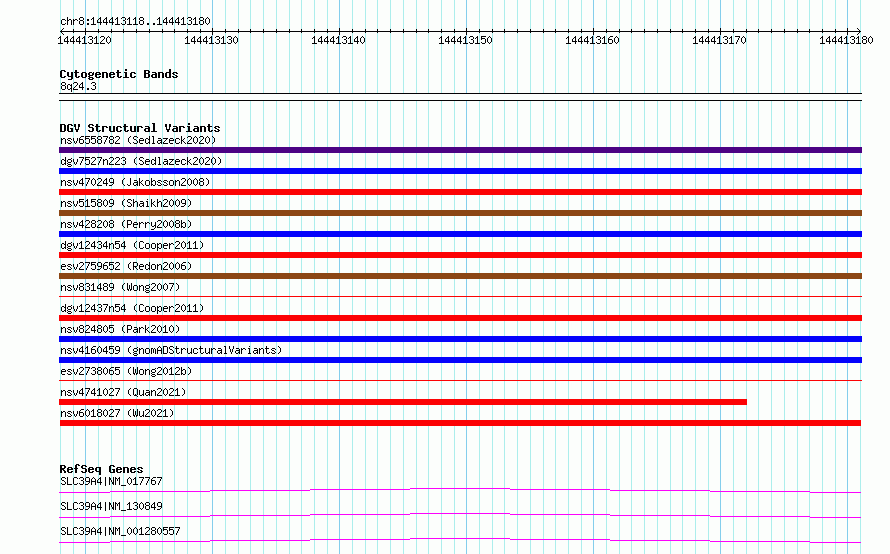Click the red bar under dgv12437n54
Viewport: 890px width, 554px height.
[x=460, y=318]
